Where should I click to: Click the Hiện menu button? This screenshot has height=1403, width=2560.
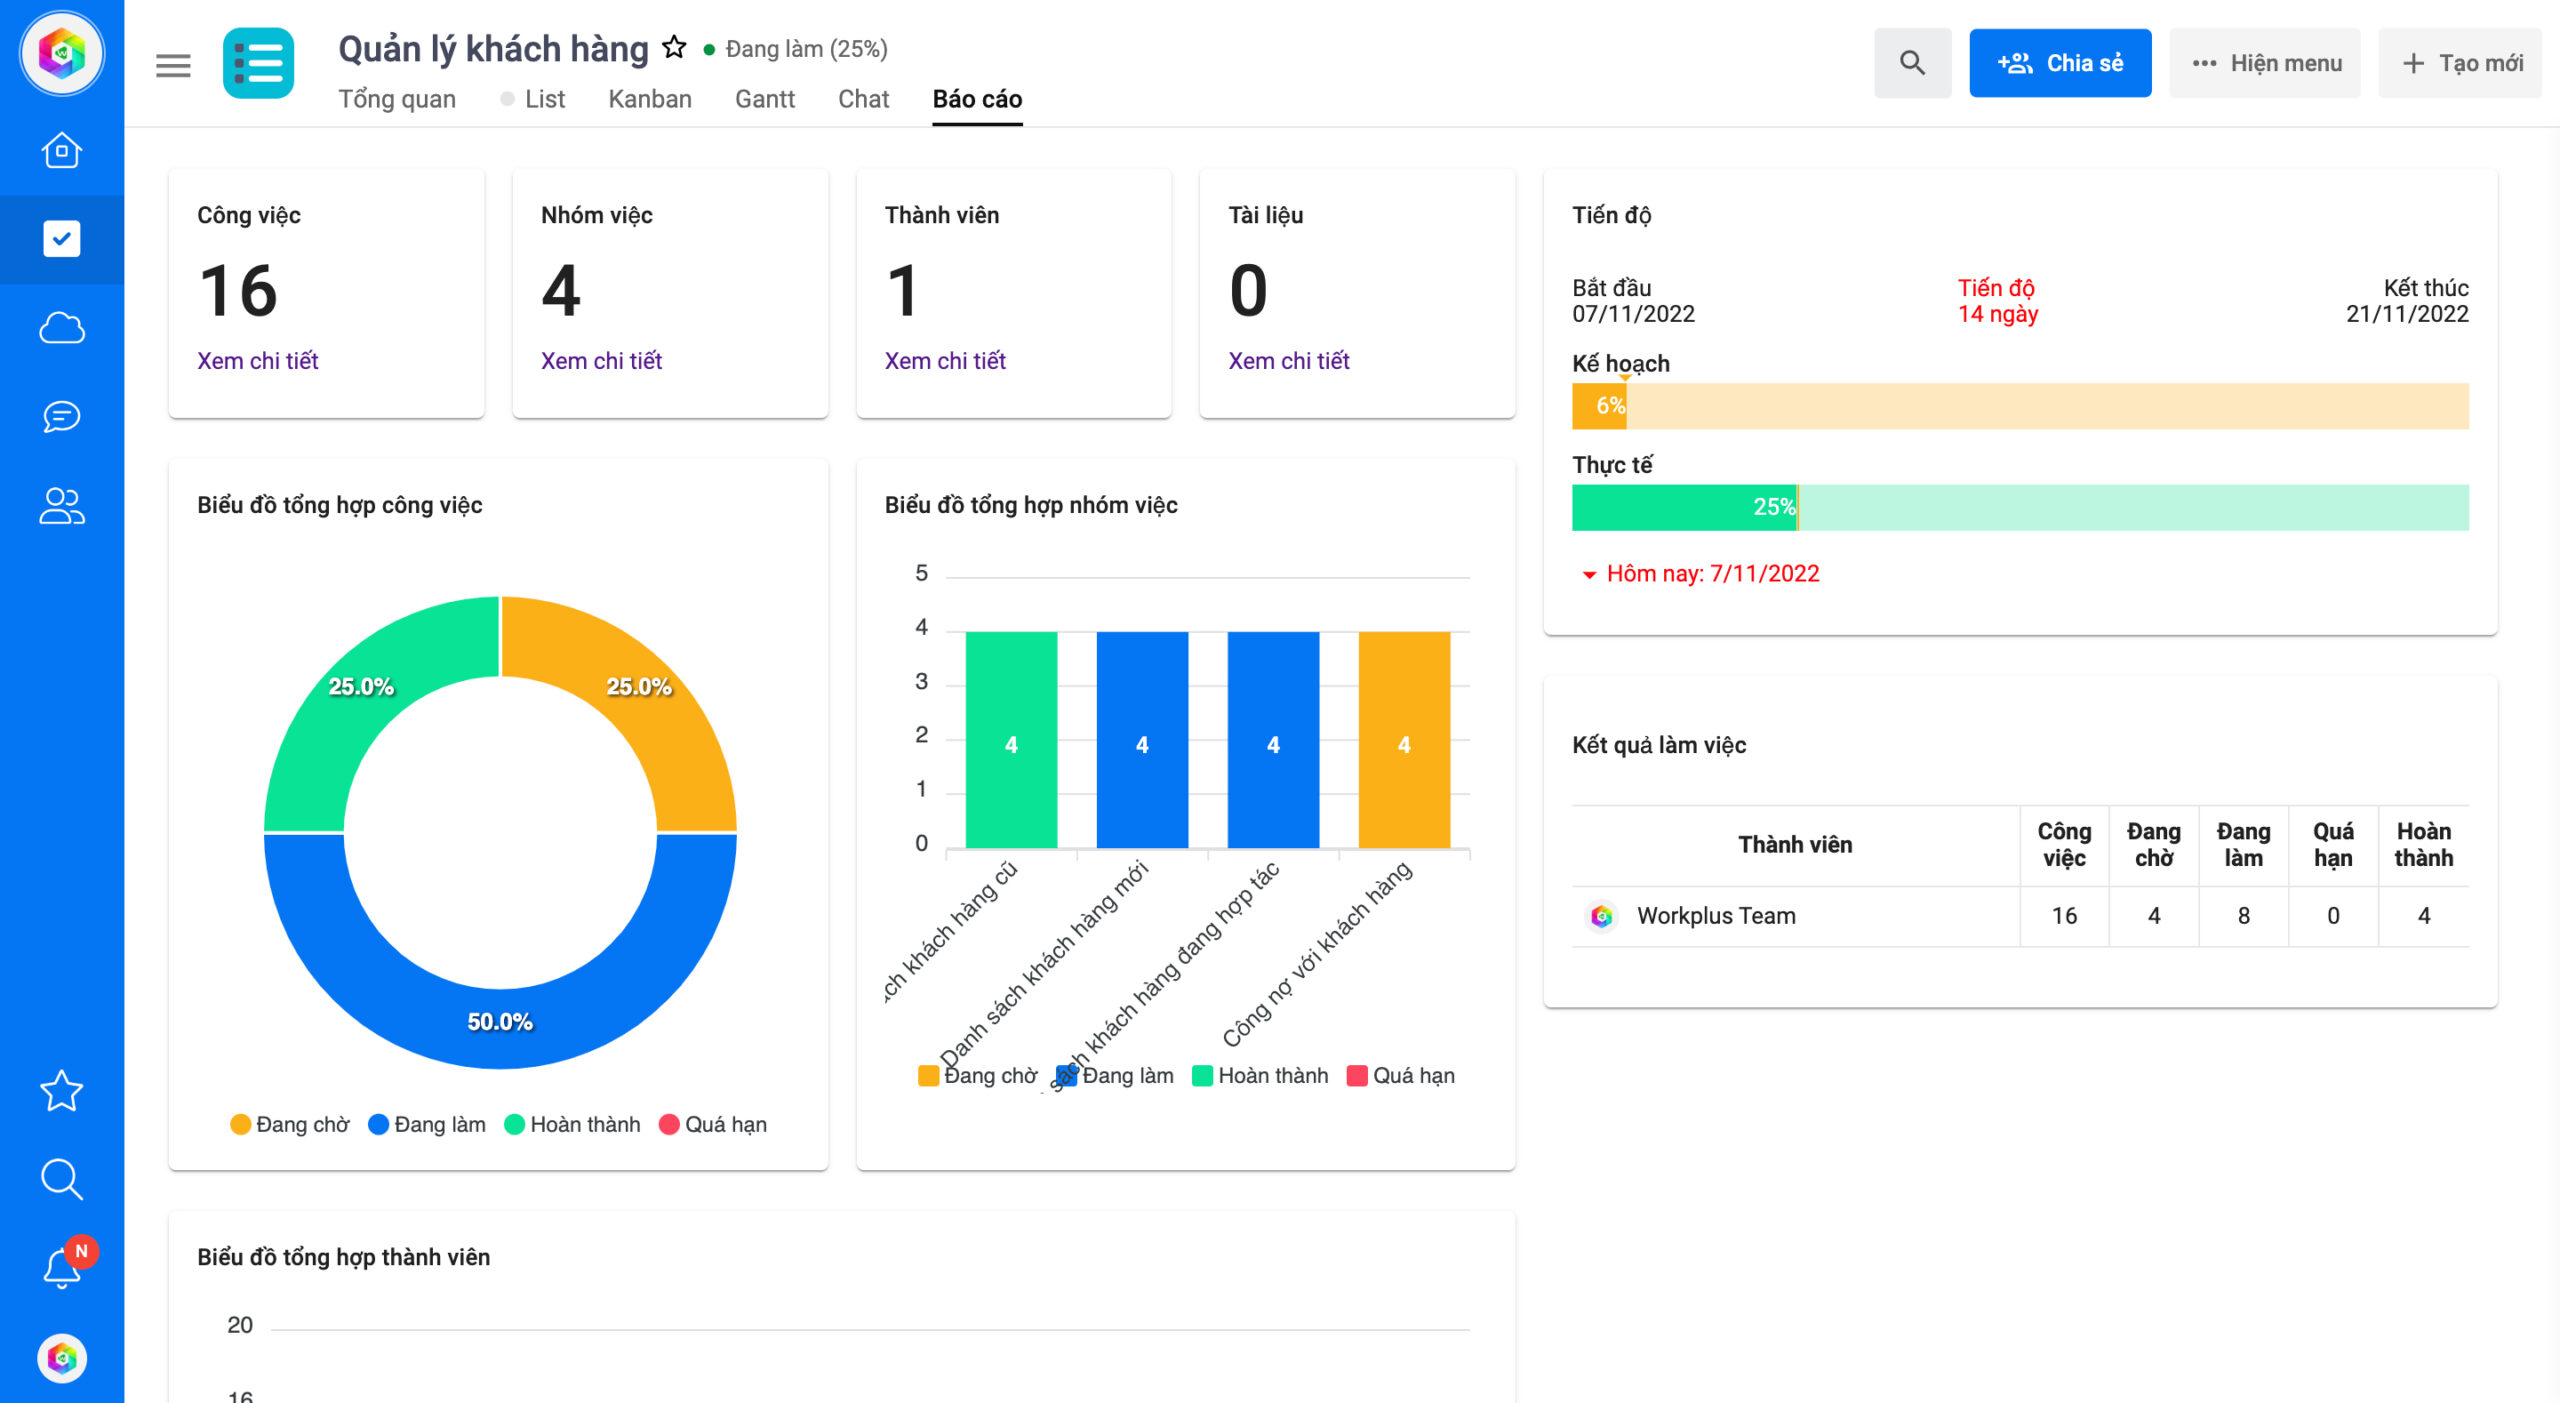[x=2265, y=63]
